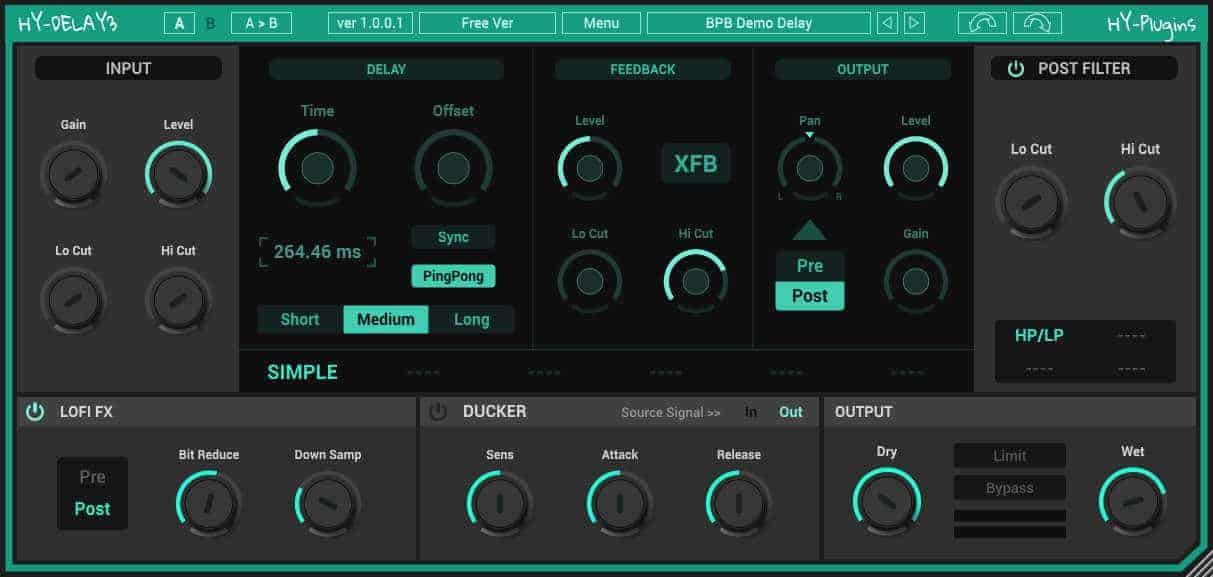This screenshot has height=577, width=1213.
Task: Click the ver 1.0.0.1 label
Action: (x=370, y=23)
